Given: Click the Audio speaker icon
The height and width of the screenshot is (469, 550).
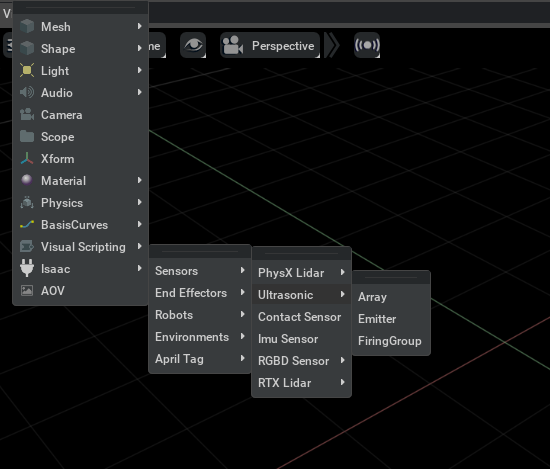Looking at the screenshot, I should pos(27,92).
